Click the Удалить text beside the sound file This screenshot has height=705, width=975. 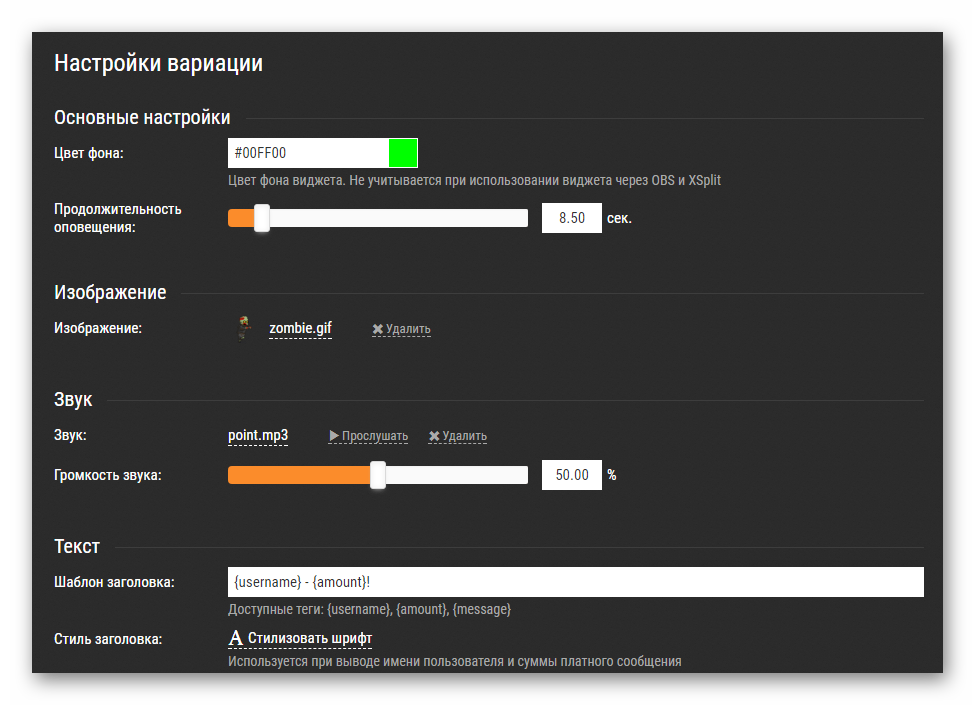[465, 436]
